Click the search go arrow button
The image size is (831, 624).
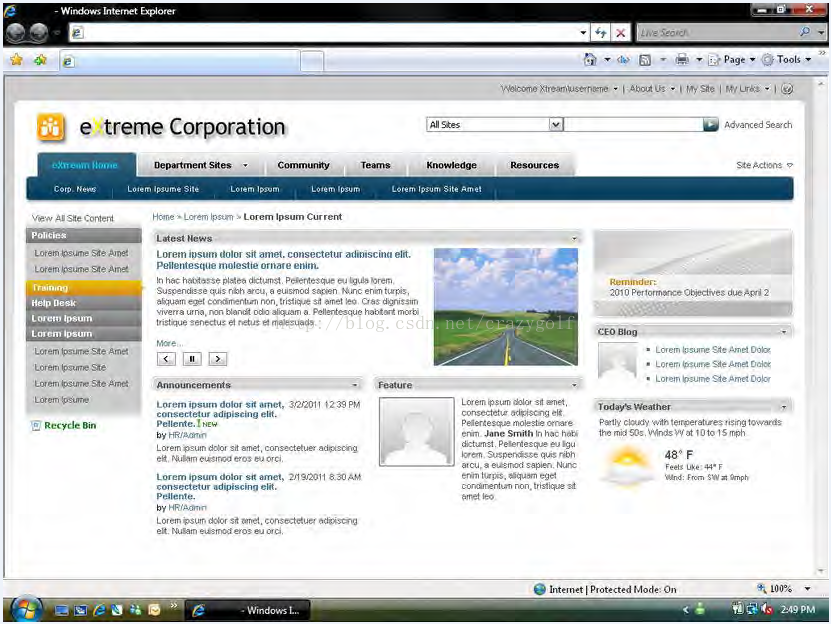711,125
